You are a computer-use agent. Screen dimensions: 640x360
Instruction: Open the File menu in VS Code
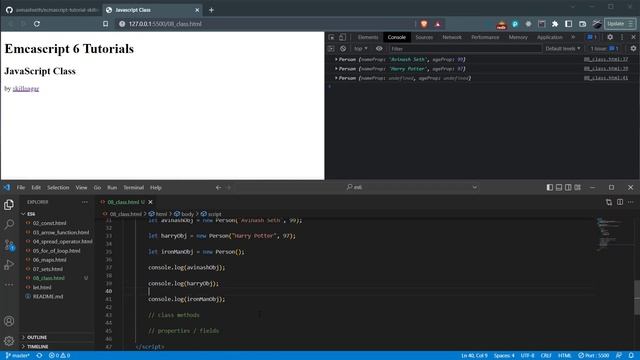[x=21, y=187]
